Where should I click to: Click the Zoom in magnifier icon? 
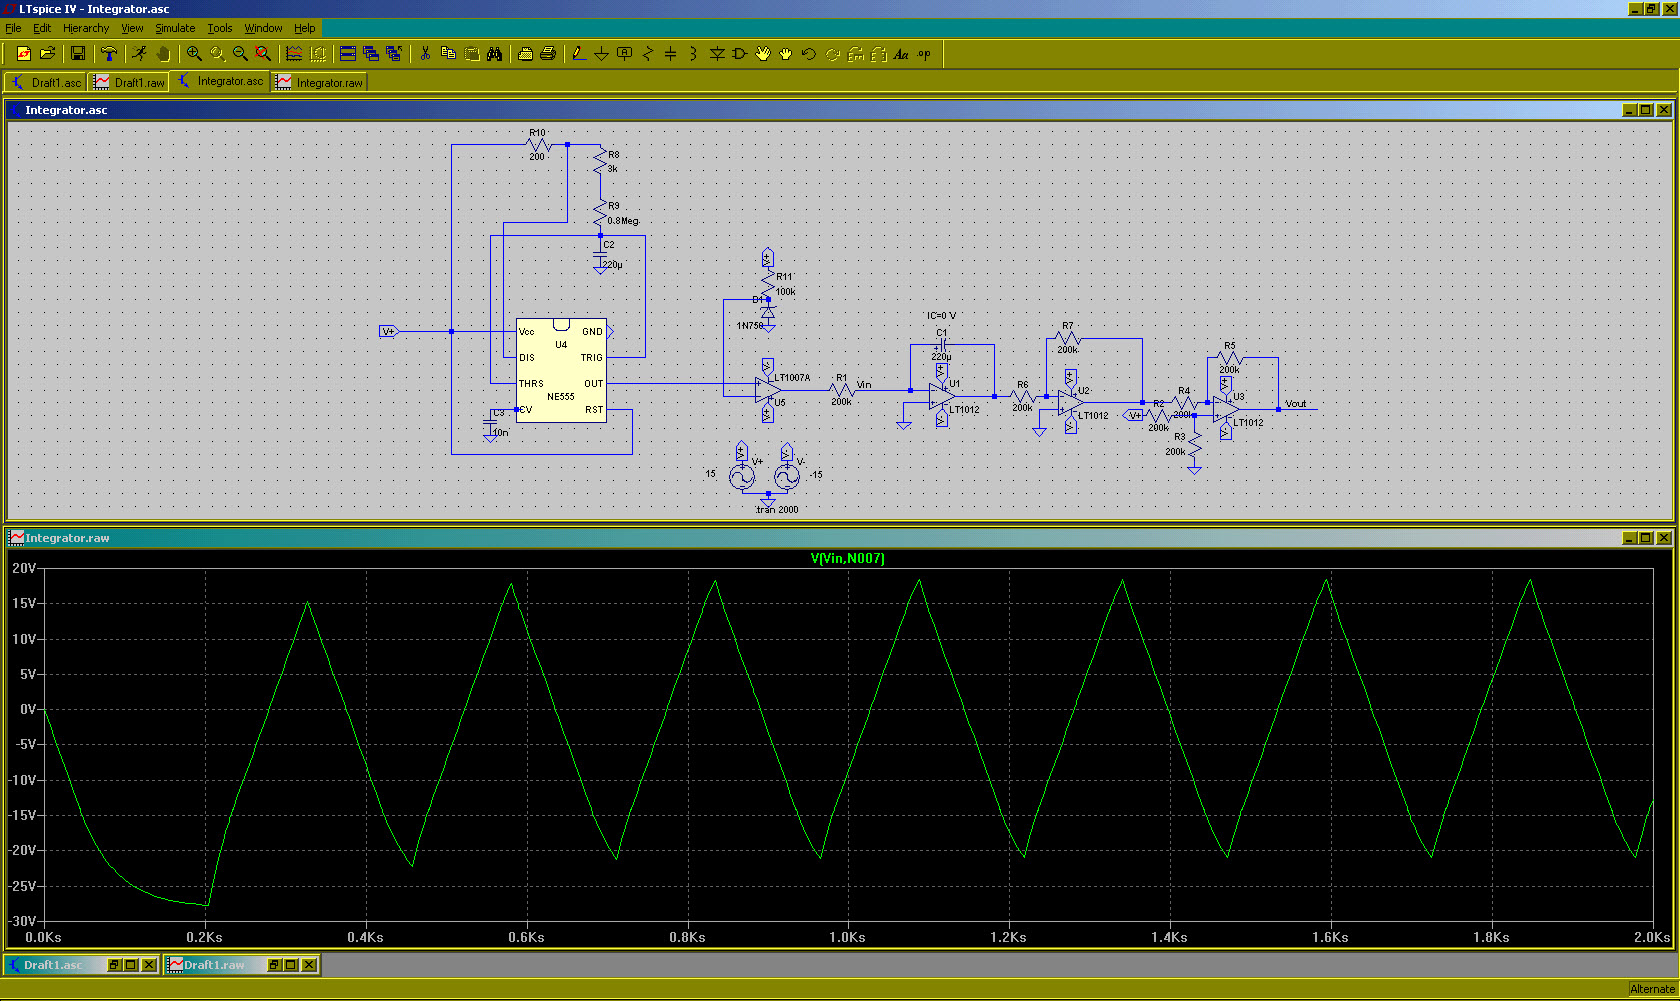click(x=194, y=54)
